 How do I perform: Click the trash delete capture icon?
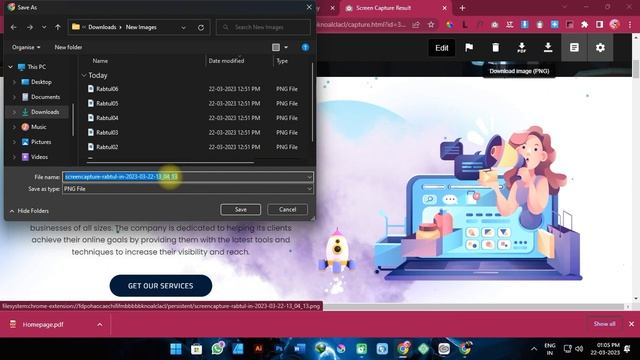496,48
